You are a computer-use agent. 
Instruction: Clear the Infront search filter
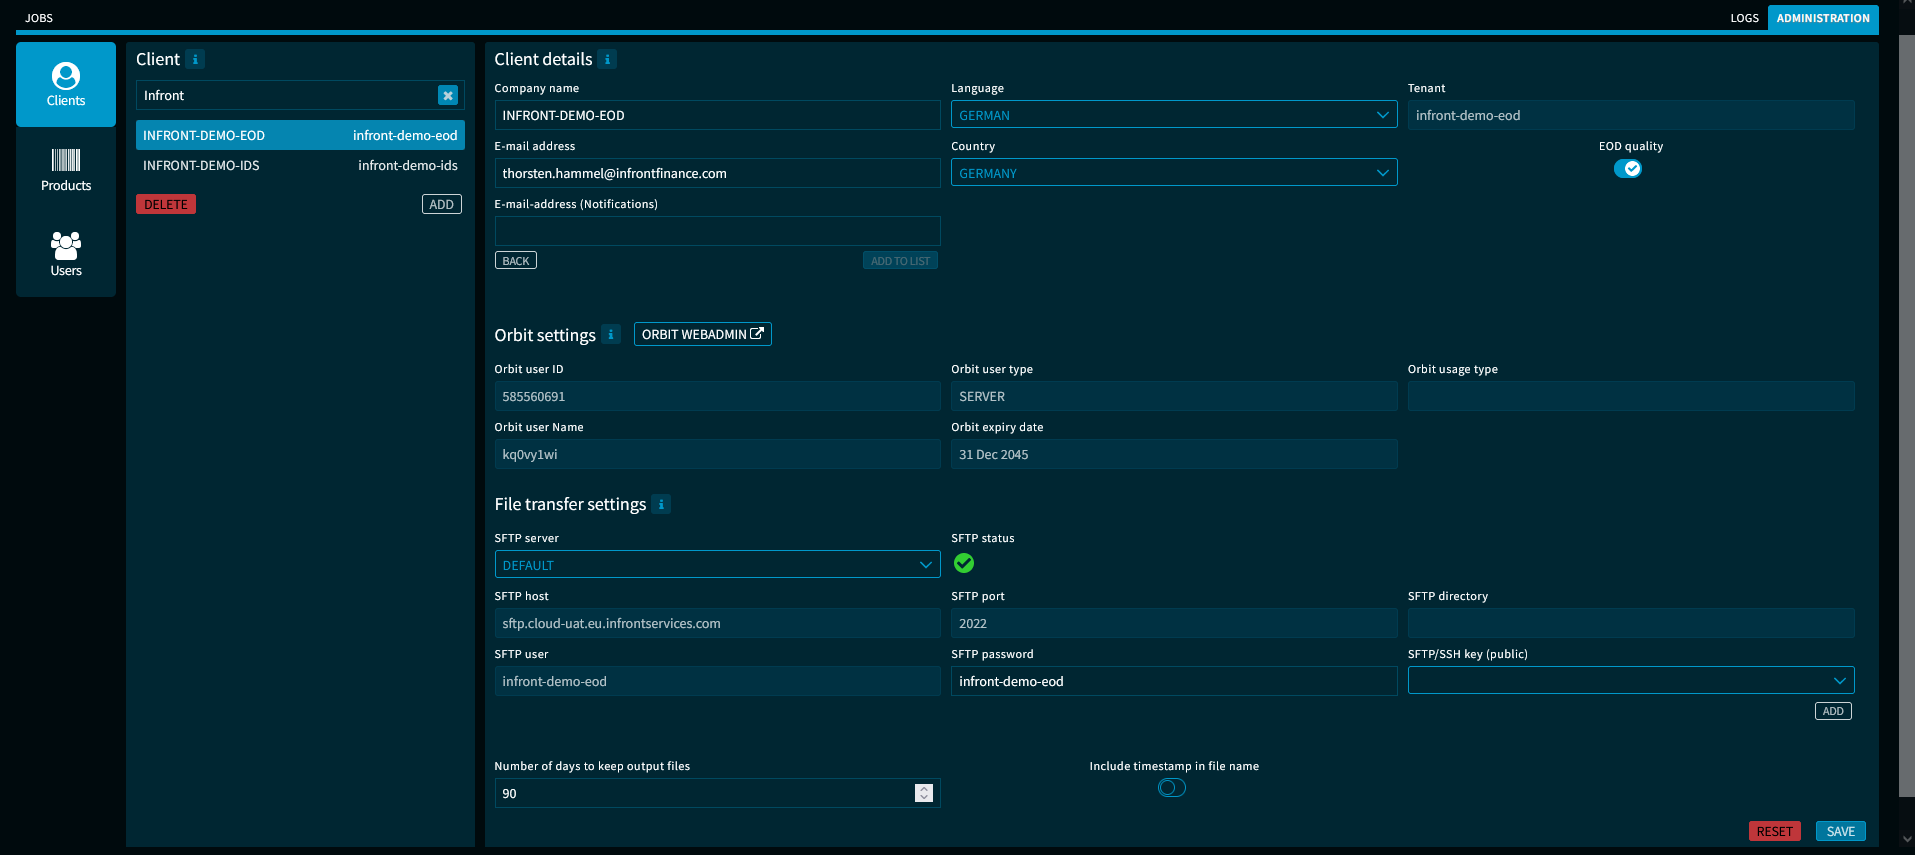coord(448,95)
